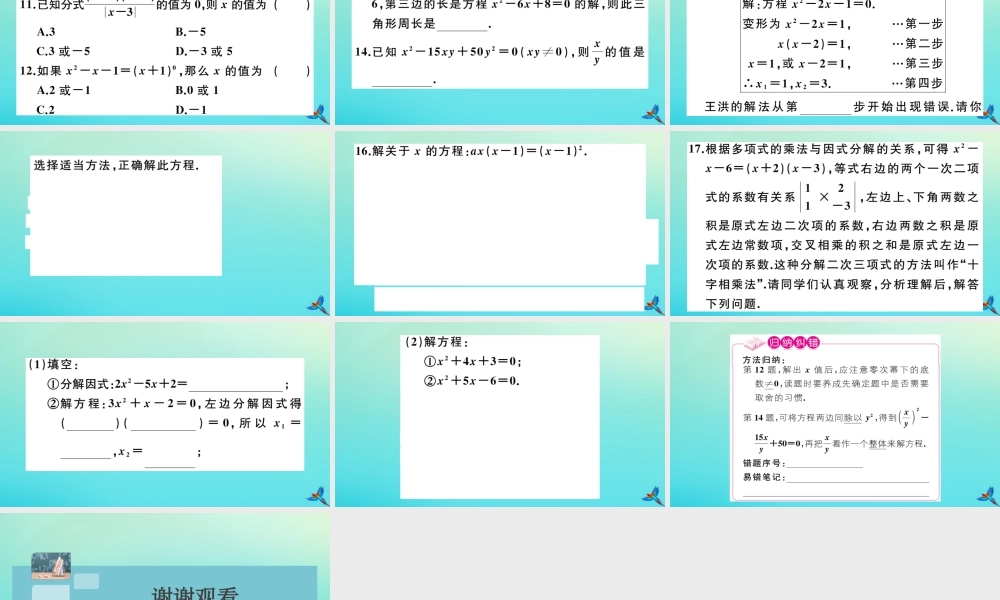Click the blank after '①分解因式:2x²−5x+2='
This screenshot has height=600, width=1000.
coord(236,384)
